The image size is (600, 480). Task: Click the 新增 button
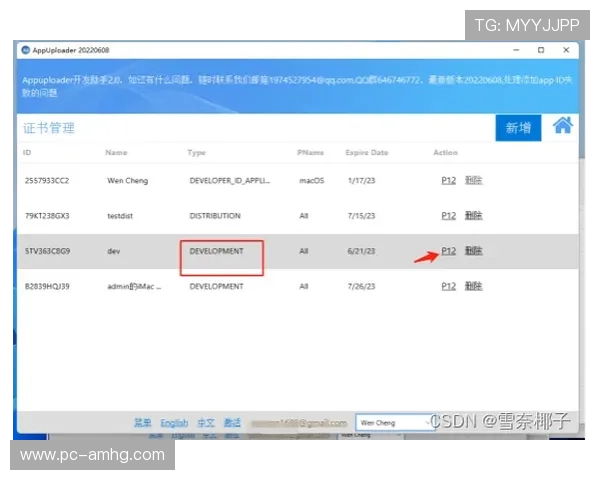point(518,128)
